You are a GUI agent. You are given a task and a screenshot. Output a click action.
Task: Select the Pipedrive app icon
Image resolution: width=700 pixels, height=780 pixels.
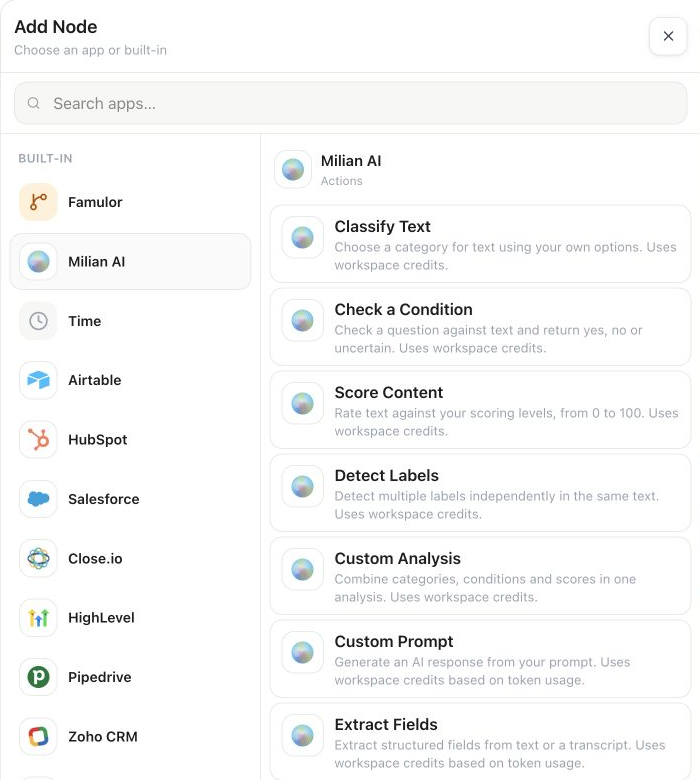tap(38, 677)
